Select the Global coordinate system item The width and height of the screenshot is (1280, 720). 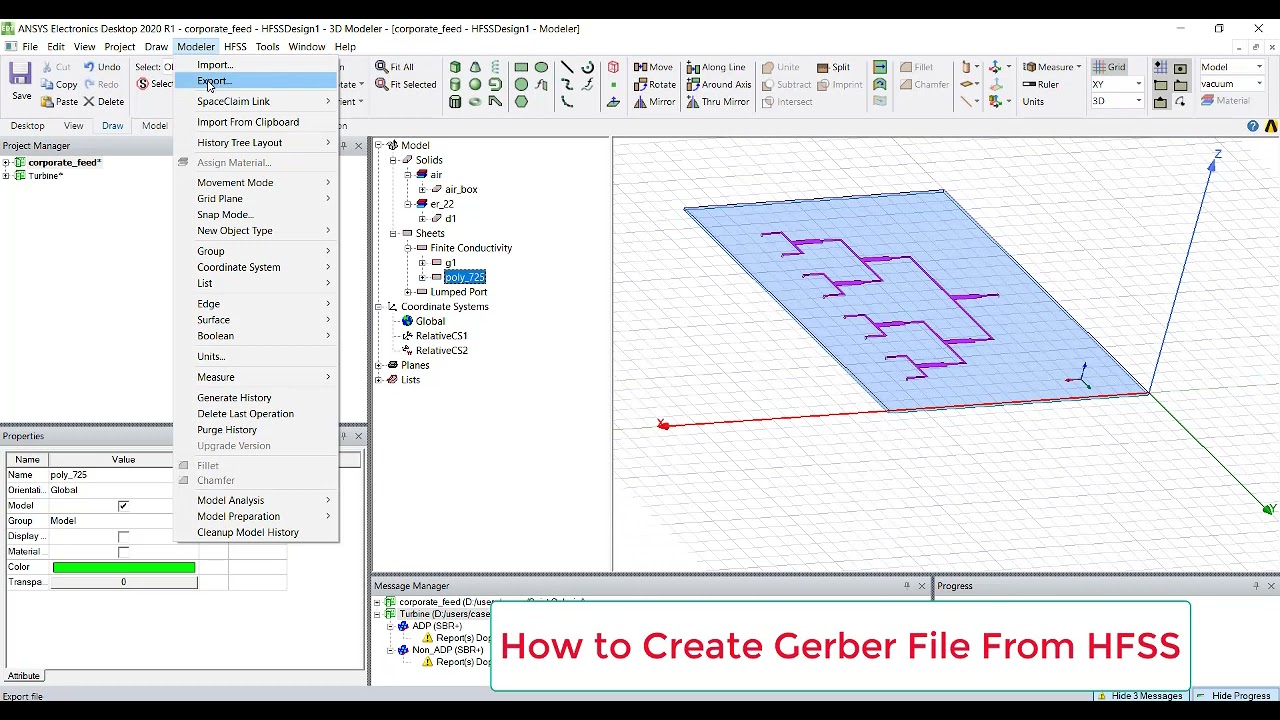tap(430, 321)
